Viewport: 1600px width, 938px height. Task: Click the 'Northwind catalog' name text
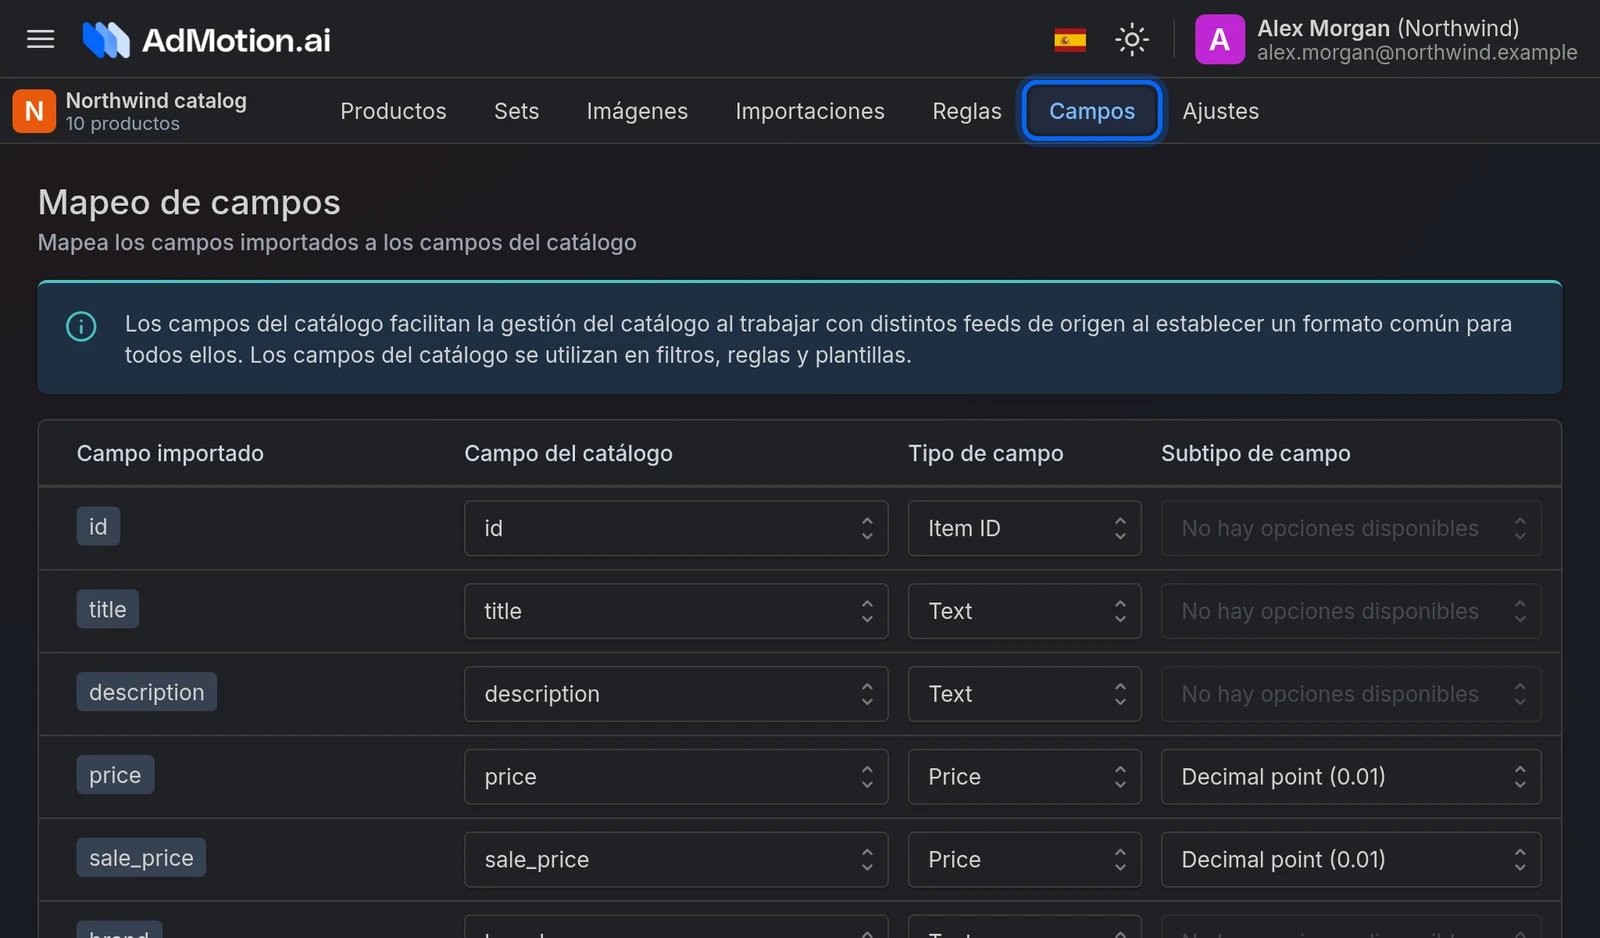click(x=156, y=100)
